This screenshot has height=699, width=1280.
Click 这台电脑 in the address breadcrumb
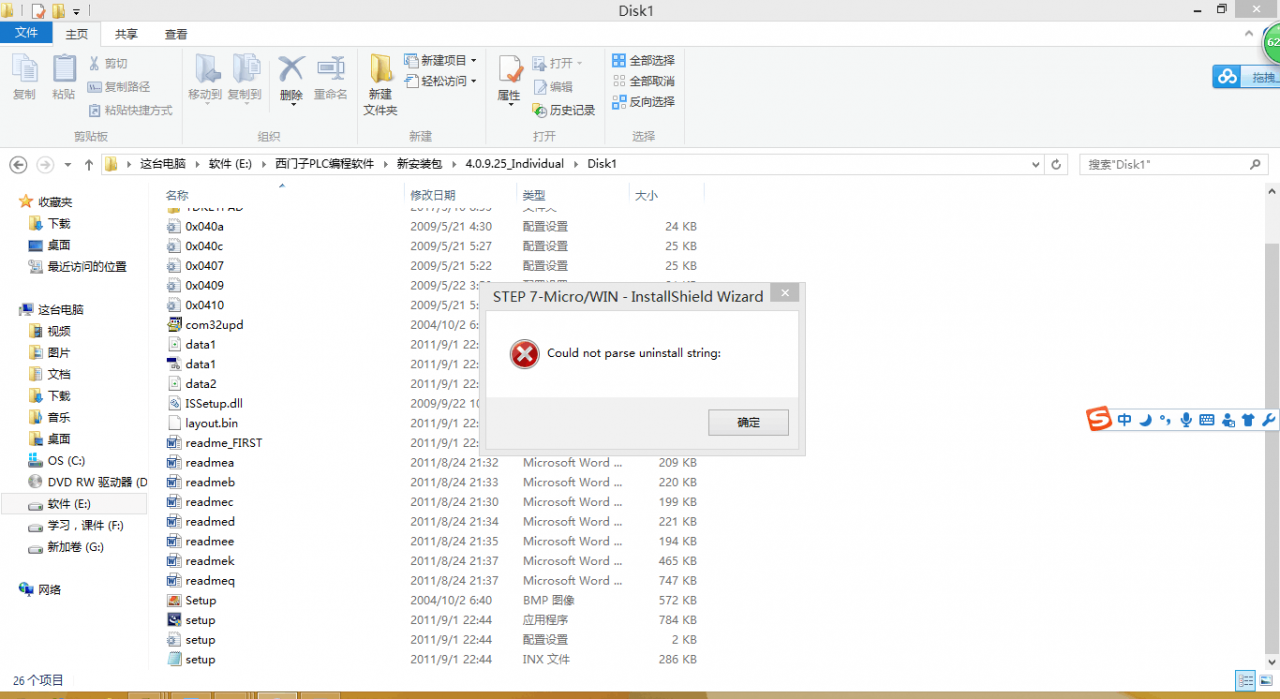(163, 164)
